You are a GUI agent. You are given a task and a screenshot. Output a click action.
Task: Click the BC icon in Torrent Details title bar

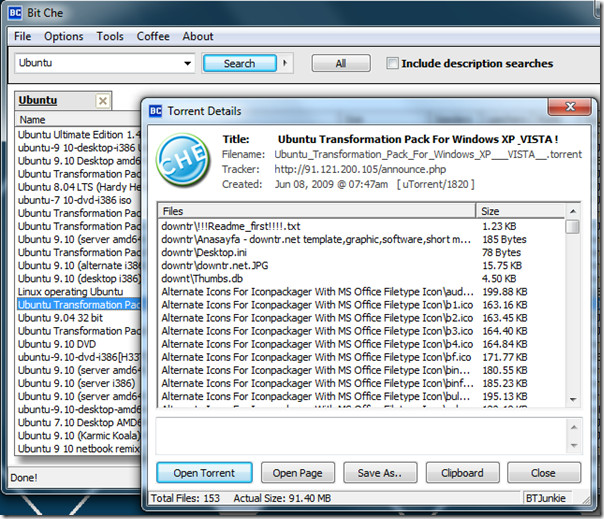[x=155, y=111]
